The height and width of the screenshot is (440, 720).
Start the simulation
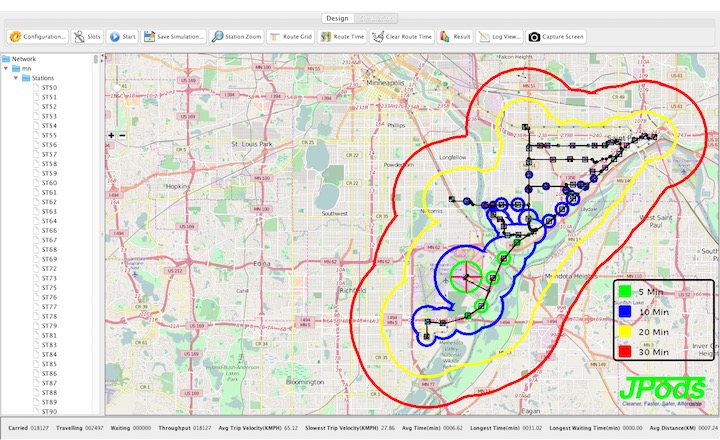click(x=123, y=36)
